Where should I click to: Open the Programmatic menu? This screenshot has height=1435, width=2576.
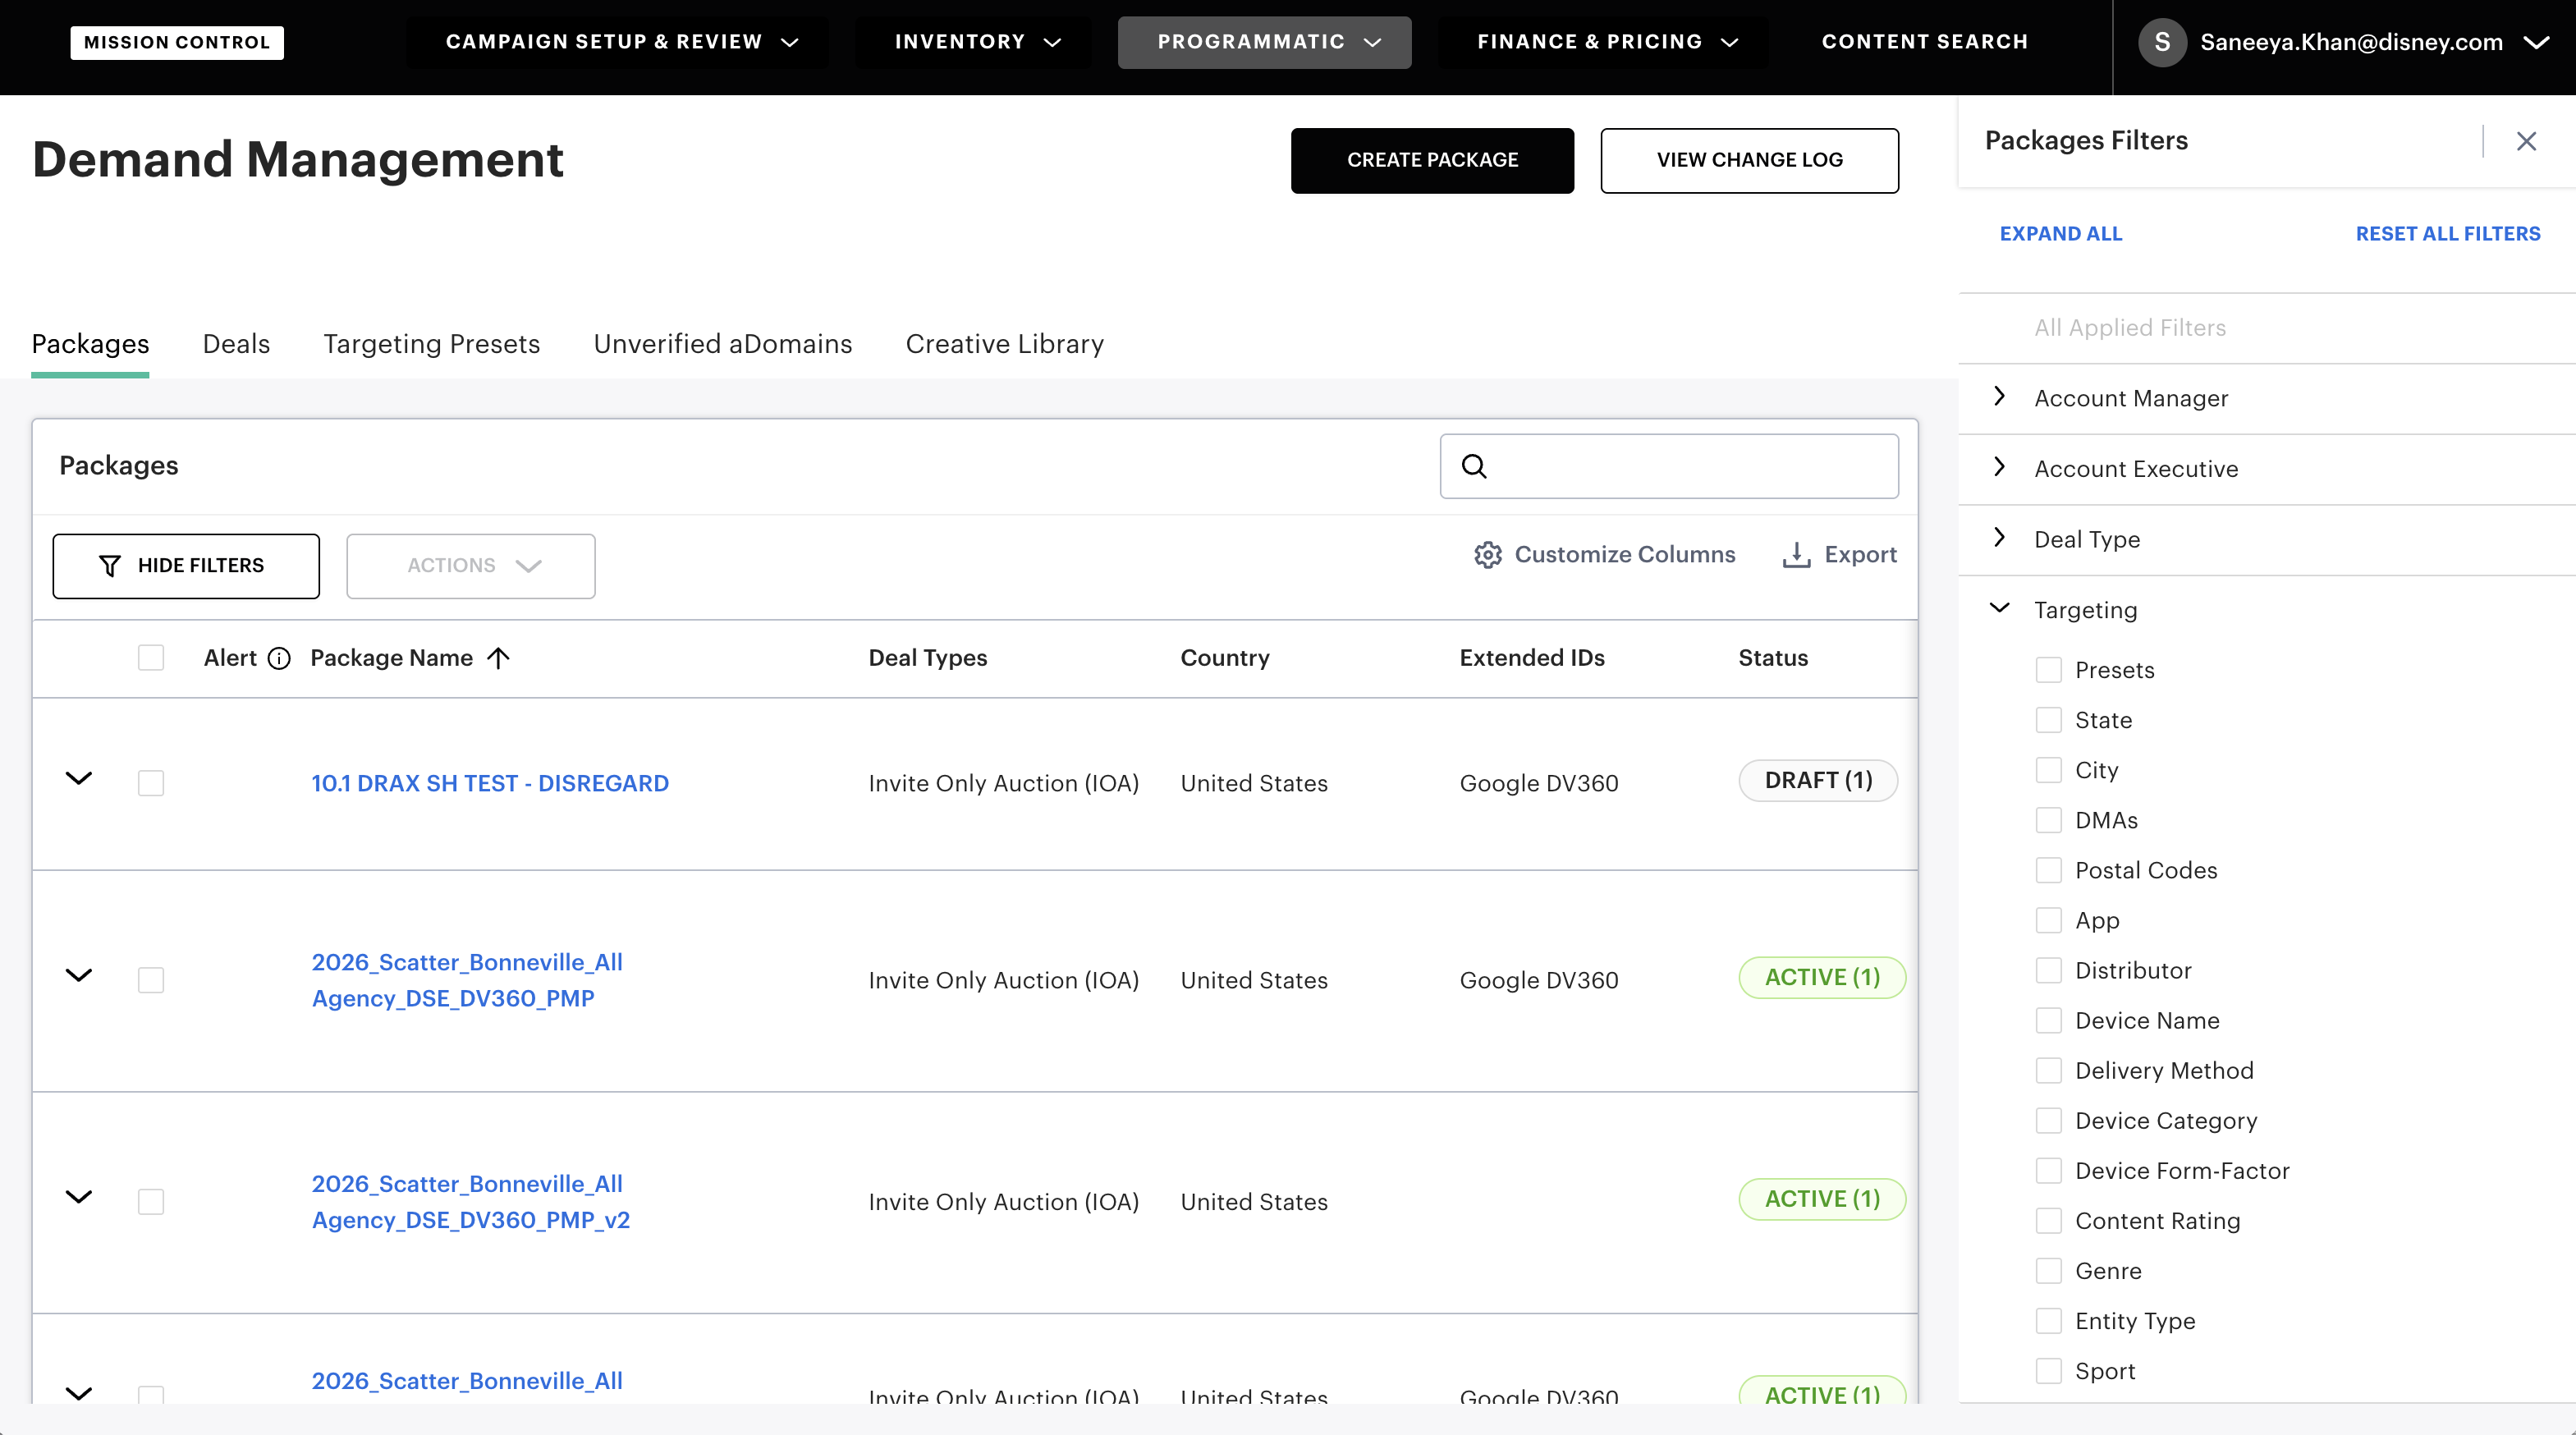pos(1265,42)
